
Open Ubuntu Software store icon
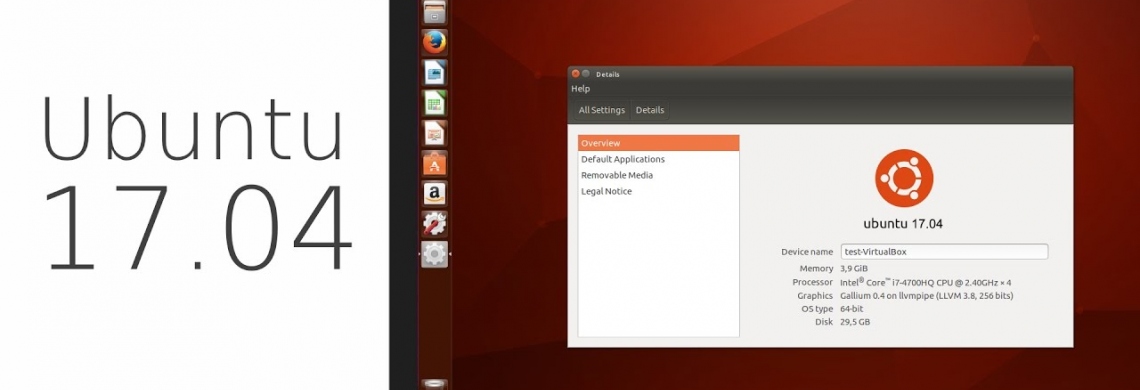[x=434, y=164]
